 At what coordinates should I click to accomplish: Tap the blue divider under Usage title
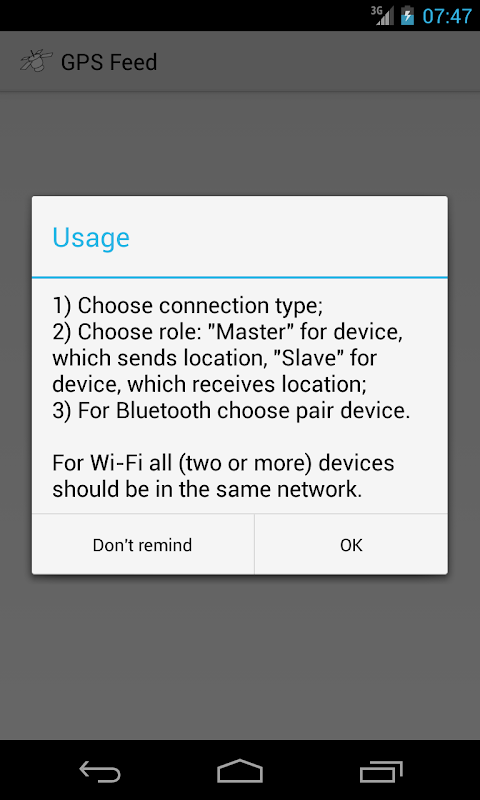[x=240, y=277]
